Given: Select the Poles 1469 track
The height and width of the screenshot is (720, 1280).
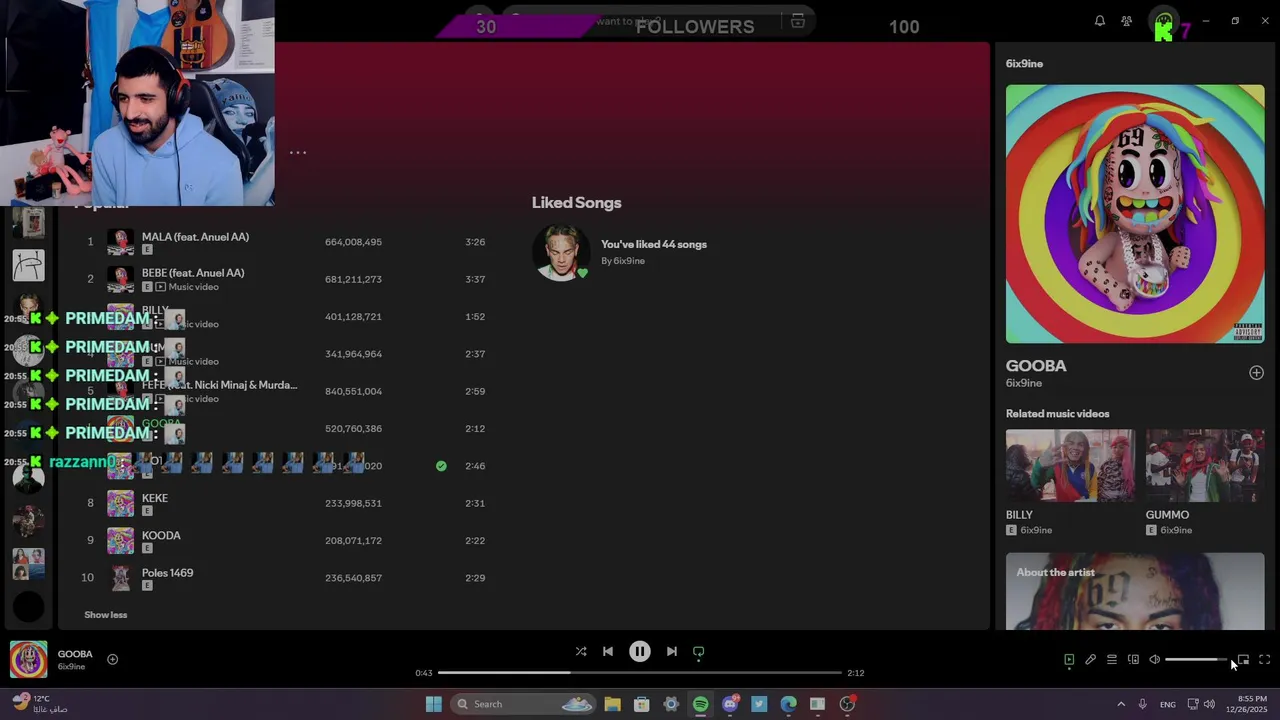Looking at the screenshot, I should (285, 578).
